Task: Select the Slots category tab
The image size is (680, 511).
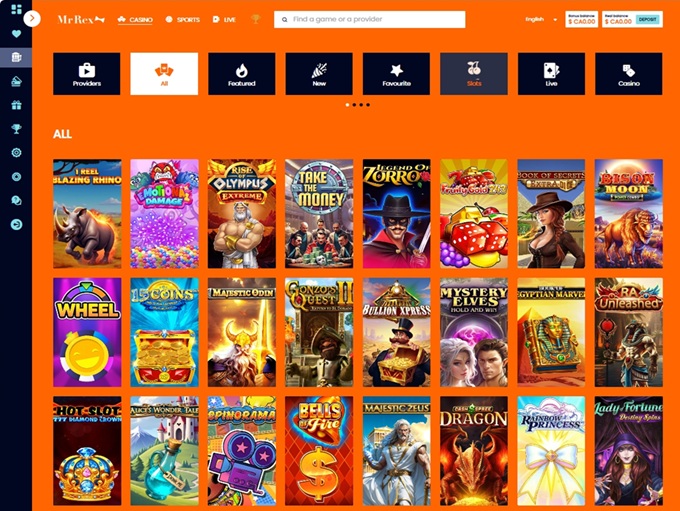Action: click(474, 74)
